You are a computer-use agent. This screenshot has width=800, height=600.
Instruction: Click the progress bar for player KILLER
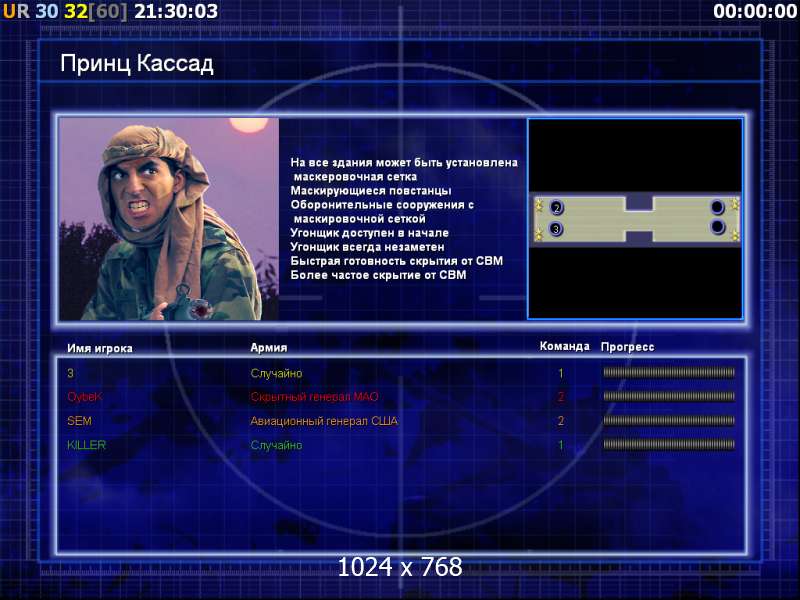(x=669, y=445)
